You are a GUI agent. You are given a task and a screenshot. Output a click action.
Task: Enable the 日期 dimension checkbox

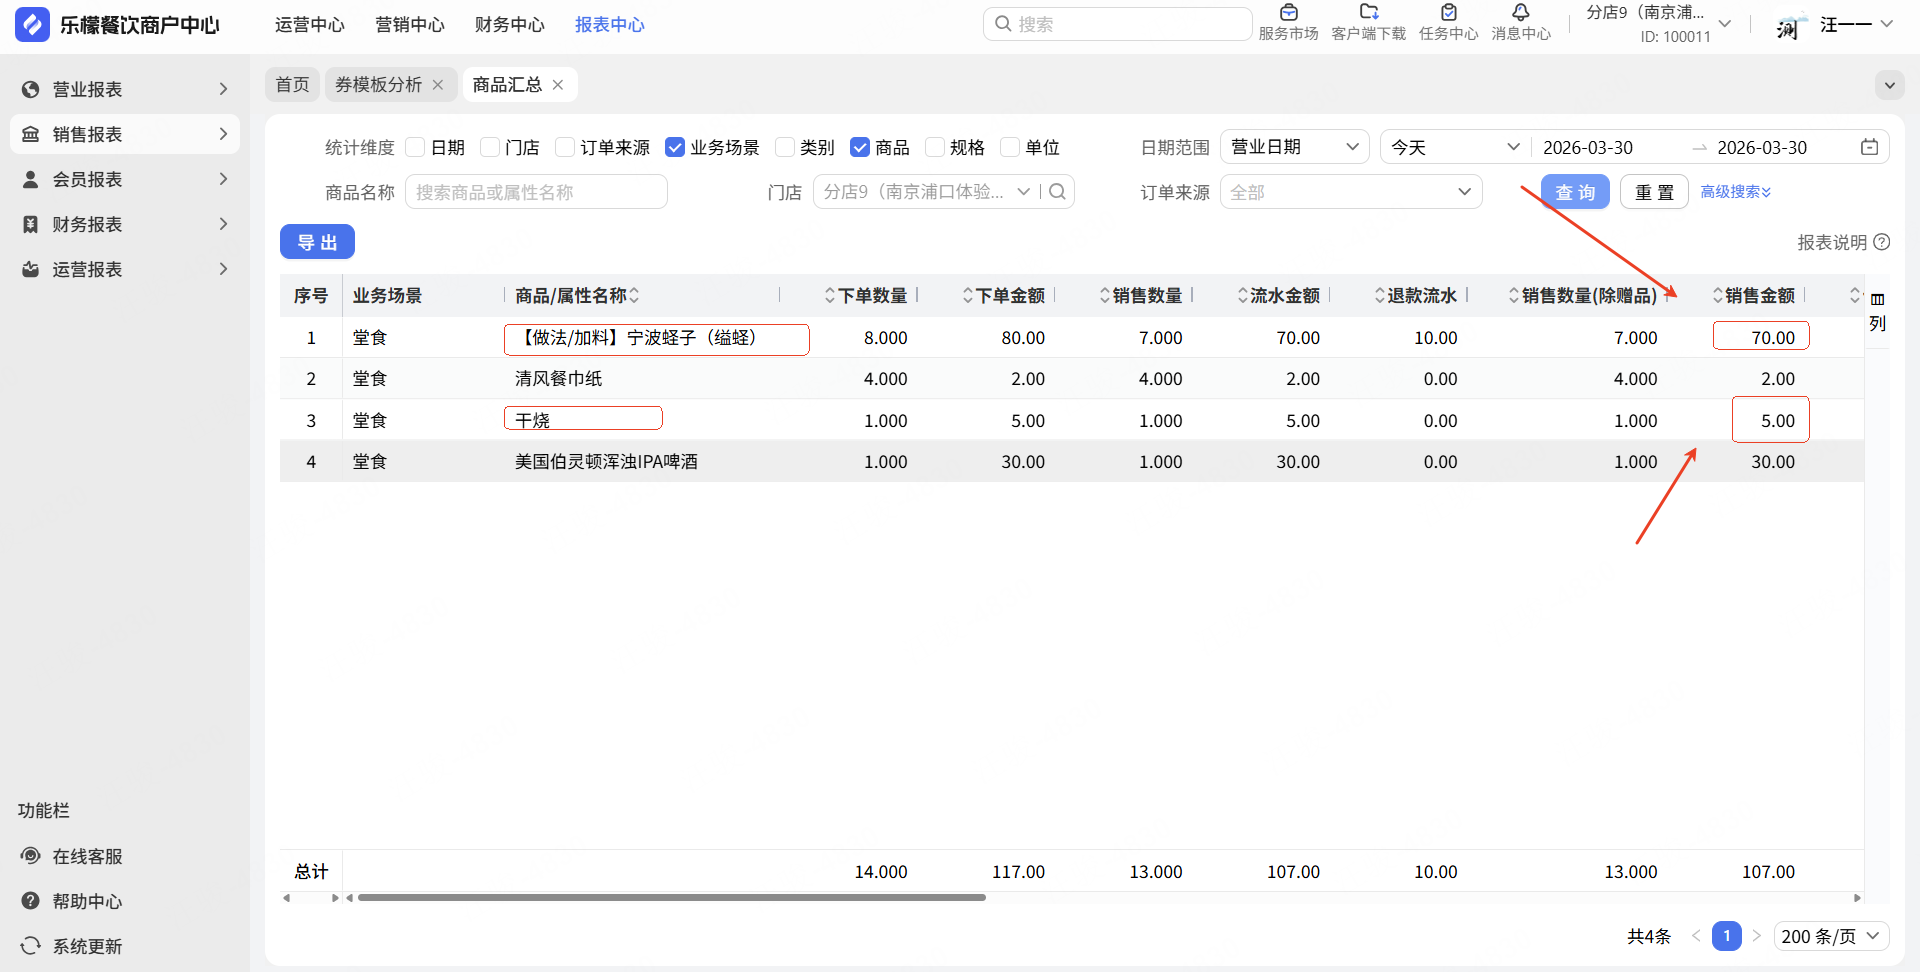coord(416,147)
